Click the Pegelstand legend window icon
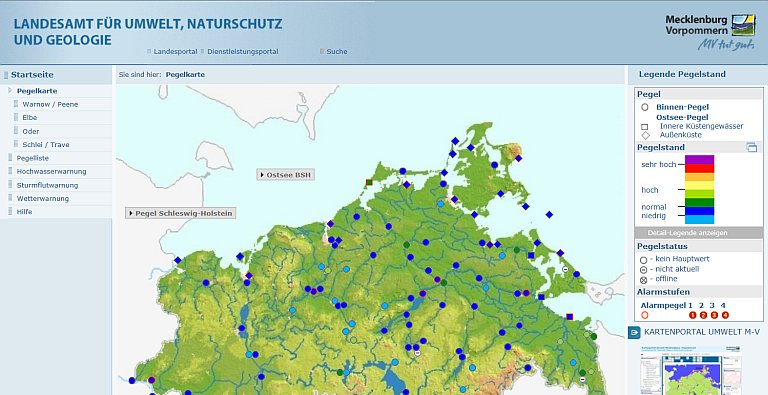This screenshot has height=395, width=768. (751, 148)
